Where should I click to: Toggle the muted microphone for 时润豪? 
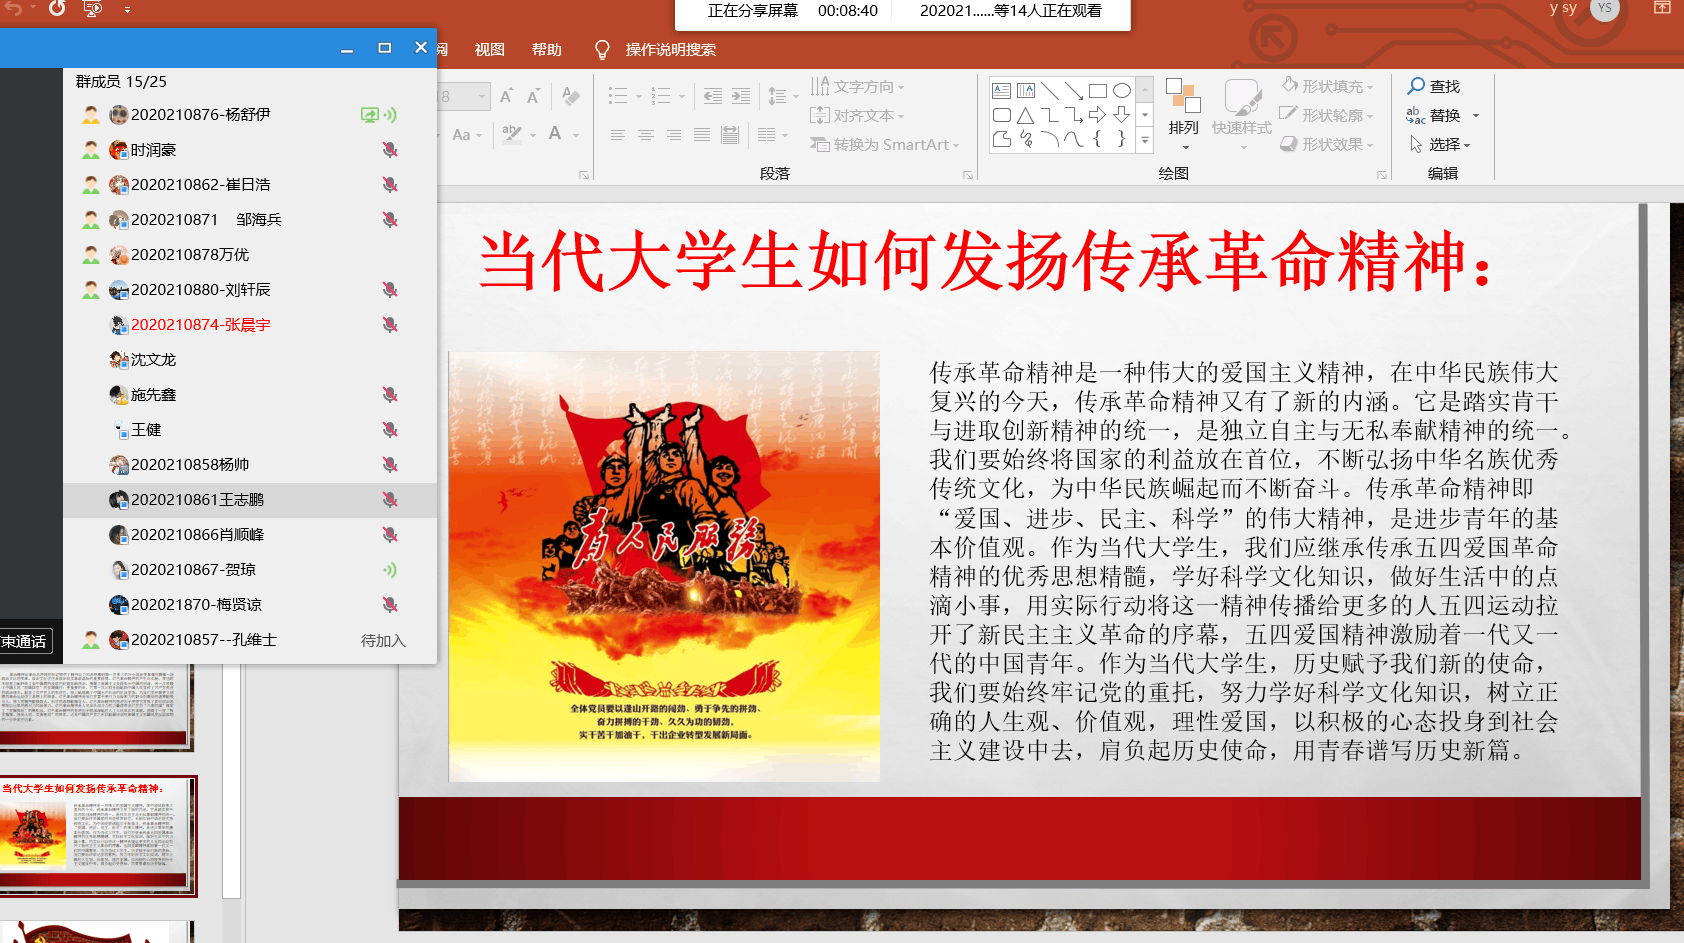(390, 150)
